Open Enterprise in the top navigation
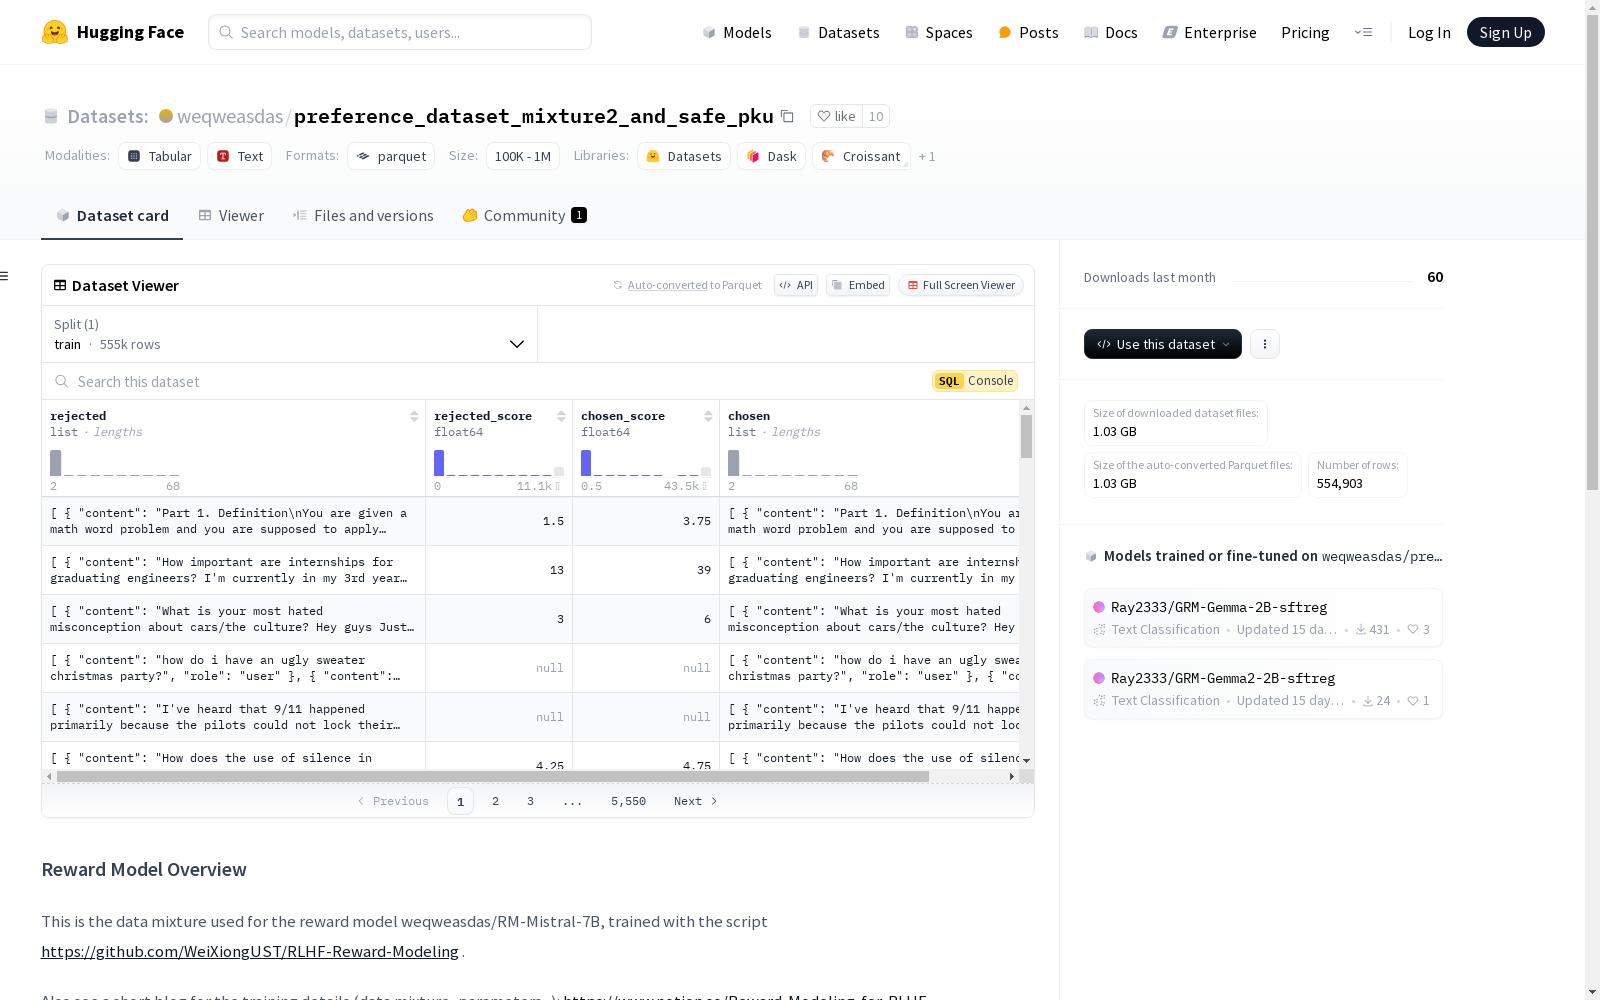This screenshot has width=1600, height=1000. 1209,32
